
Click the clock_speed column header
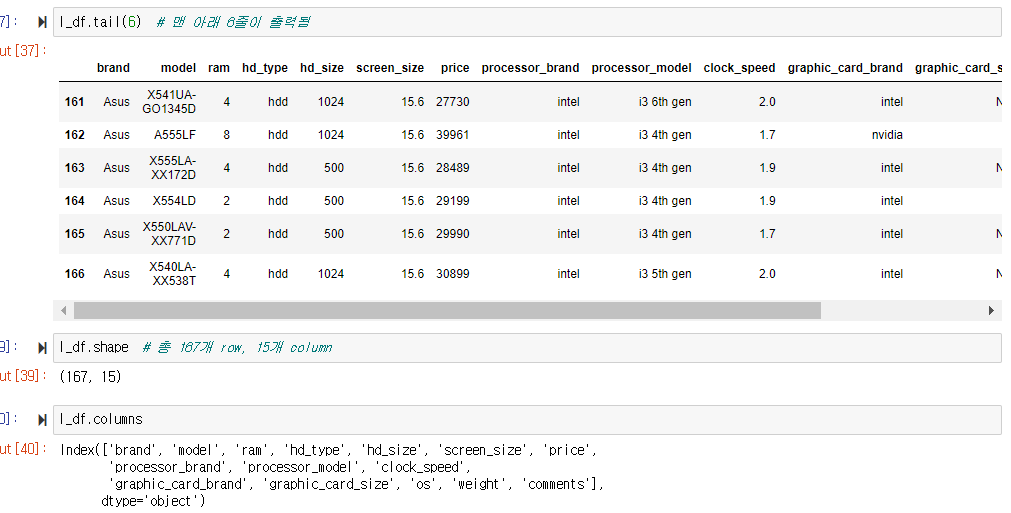(740, 68)
